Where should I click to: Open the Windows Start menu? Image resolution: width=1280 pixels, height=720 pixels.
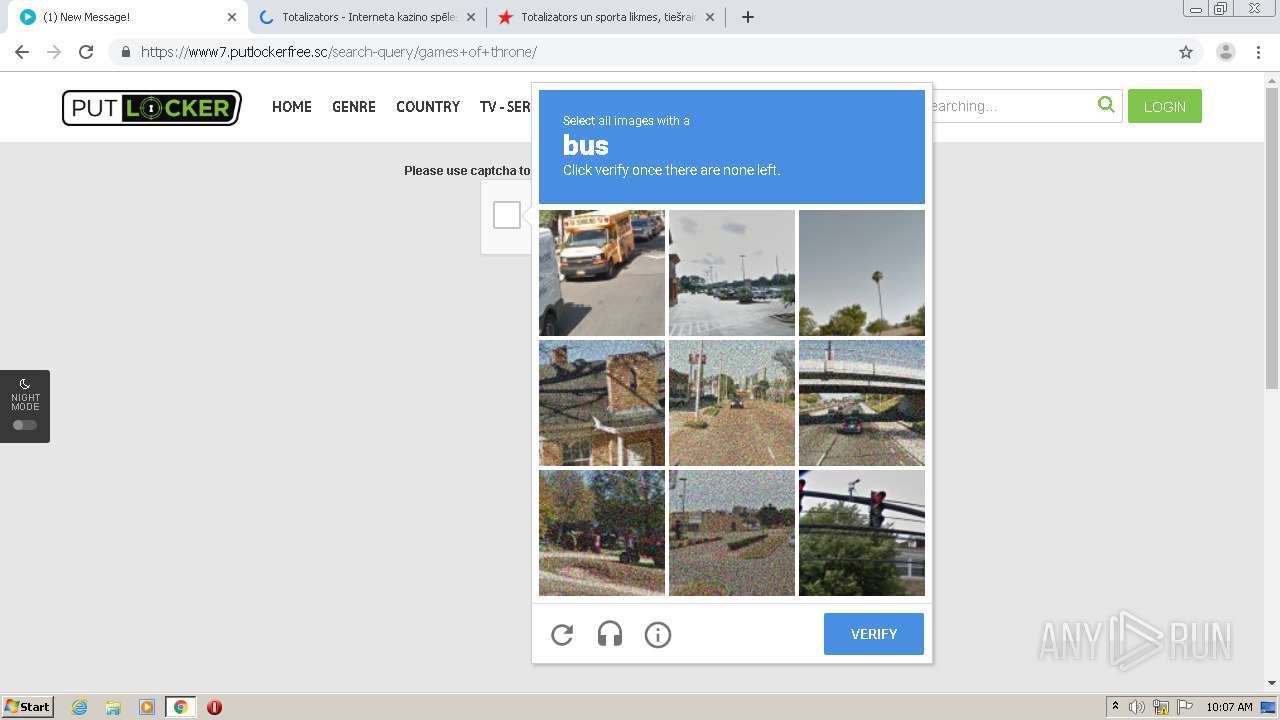[x=28, y=707]
